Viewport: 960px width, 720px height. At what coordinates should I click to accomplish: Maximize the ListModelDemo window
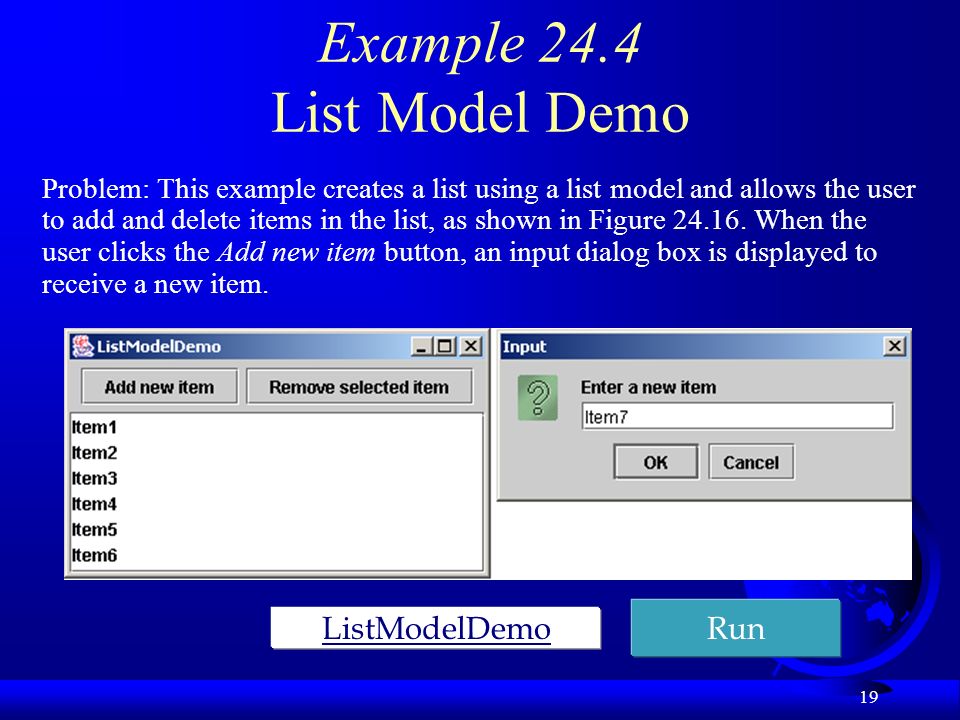(445, 347)
